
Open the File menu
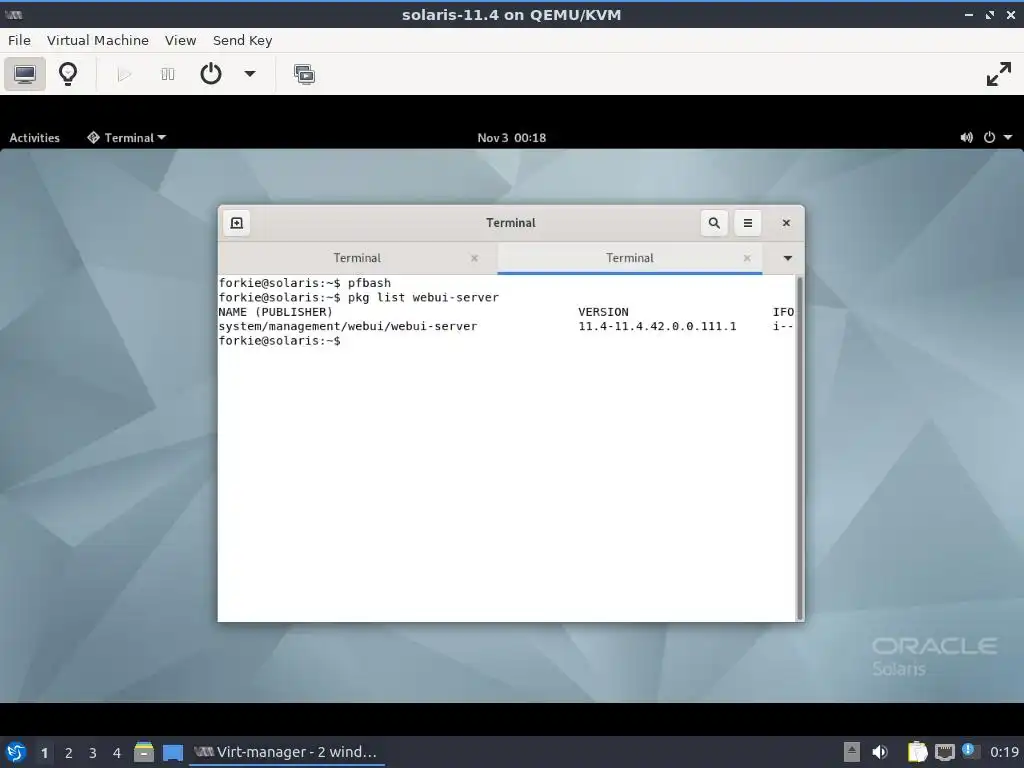tap(19, 40)
